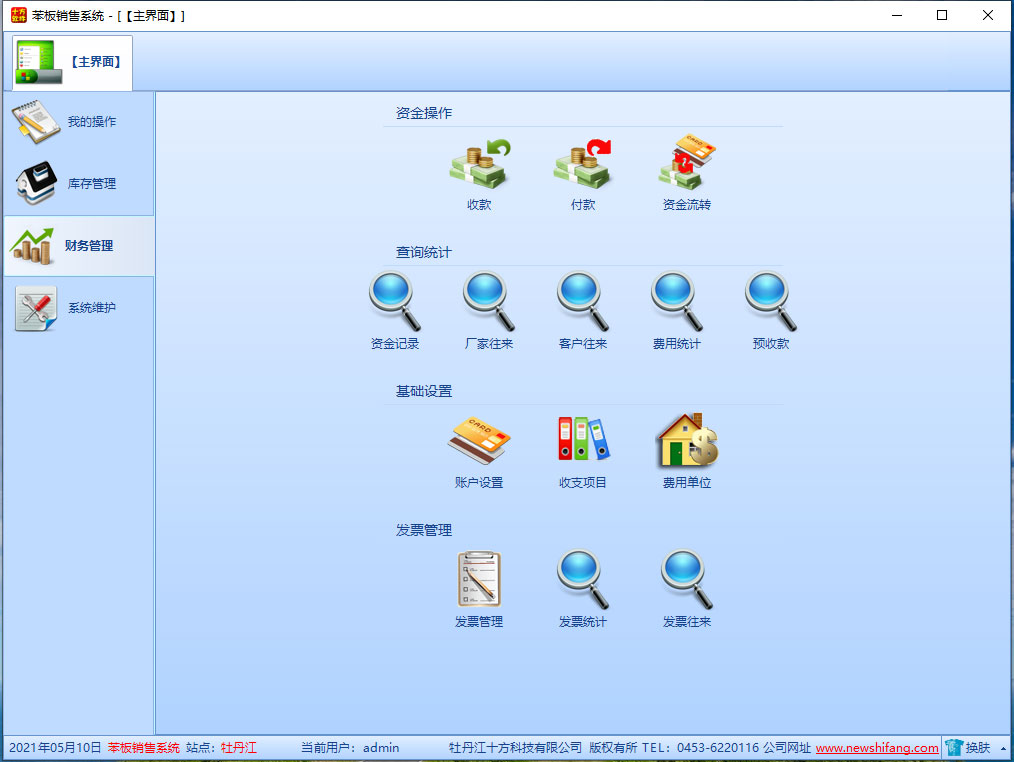
Task: Open the 收款 (receive payment) icon
Action: (479, 165)
